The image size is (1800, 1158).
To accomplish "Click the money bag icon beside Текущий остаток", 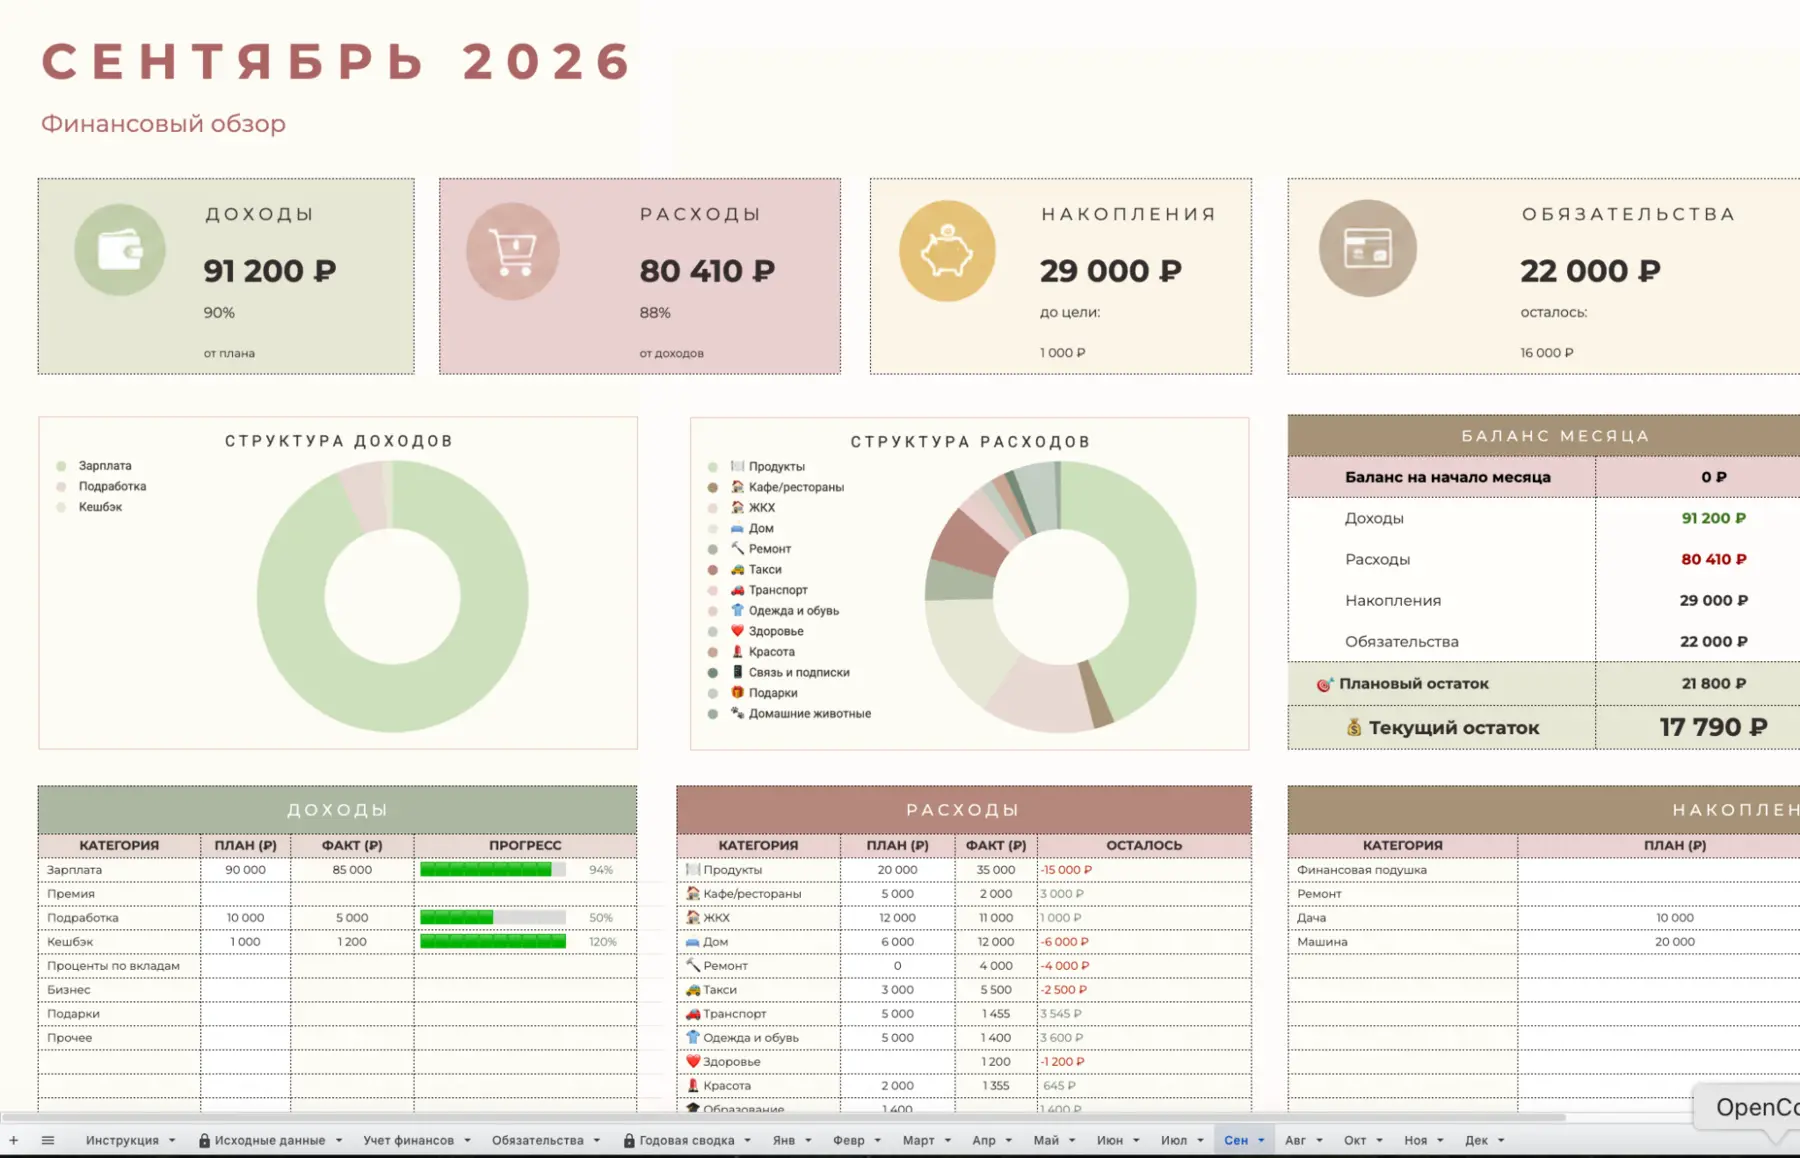I will (1353, 727).
